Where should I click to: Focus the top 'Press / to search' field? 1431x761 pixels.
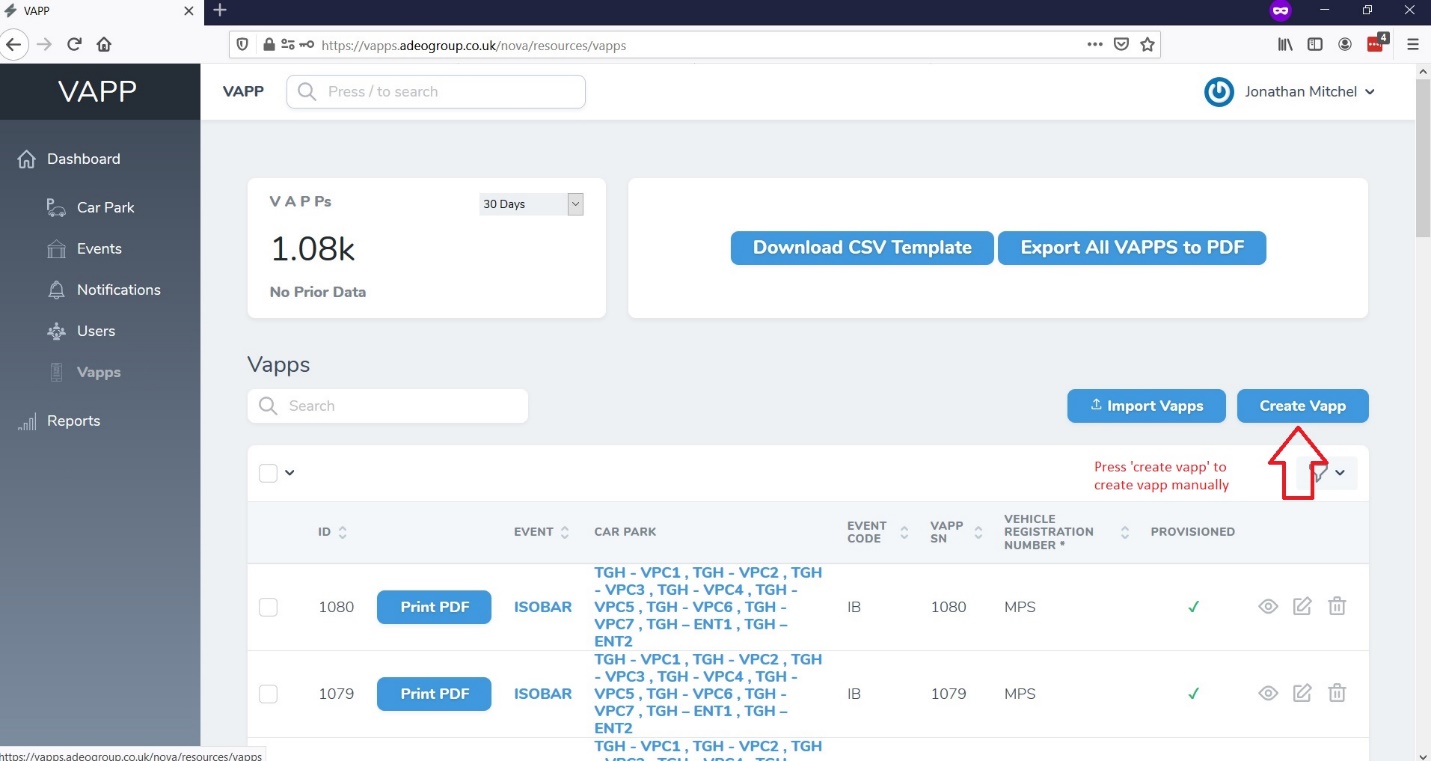pyautogui.click(x=436, y=92)
